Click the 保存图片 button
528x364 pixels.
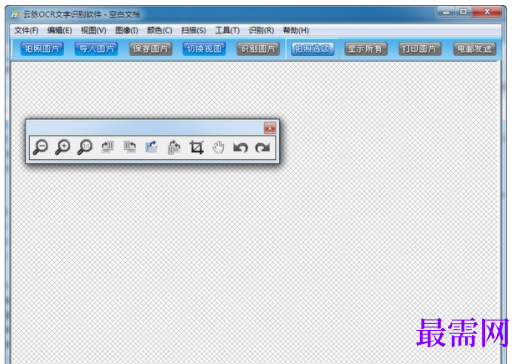(151, 49)
